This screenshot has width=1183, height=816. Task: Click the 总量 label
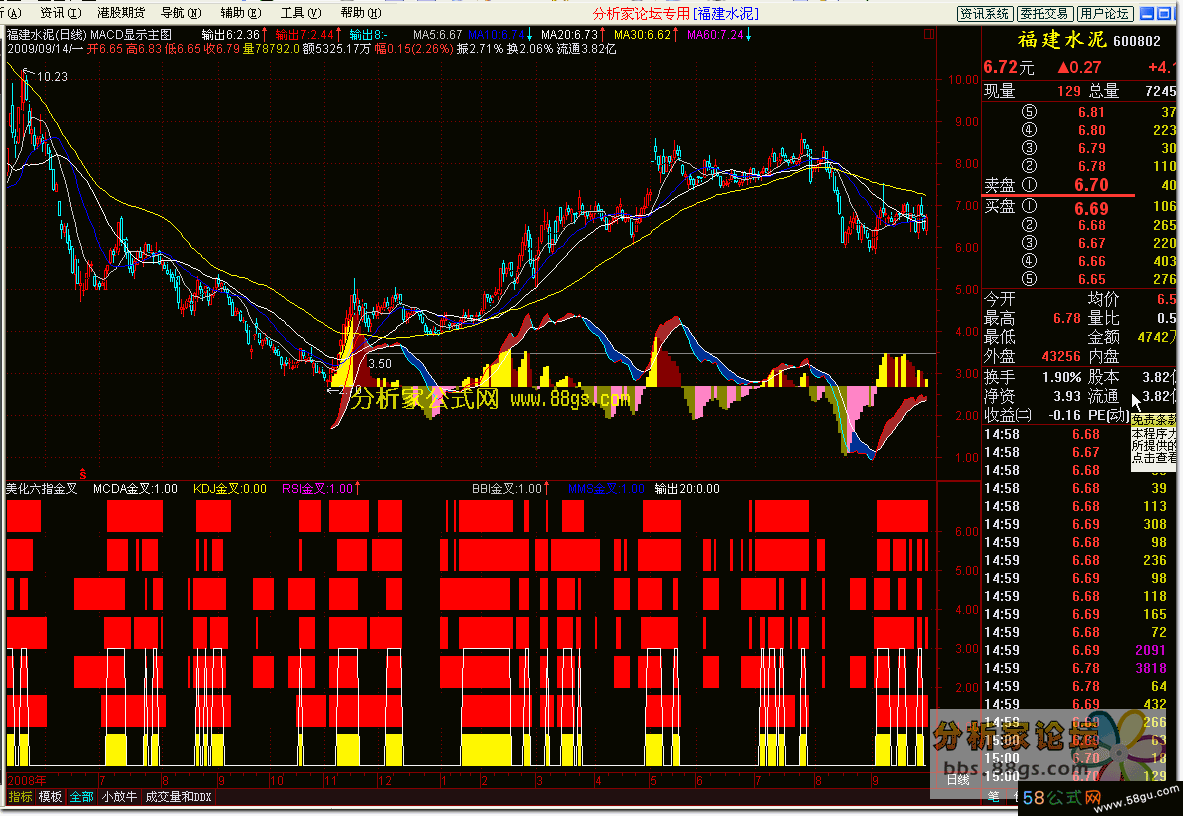tap(1104, 91)
